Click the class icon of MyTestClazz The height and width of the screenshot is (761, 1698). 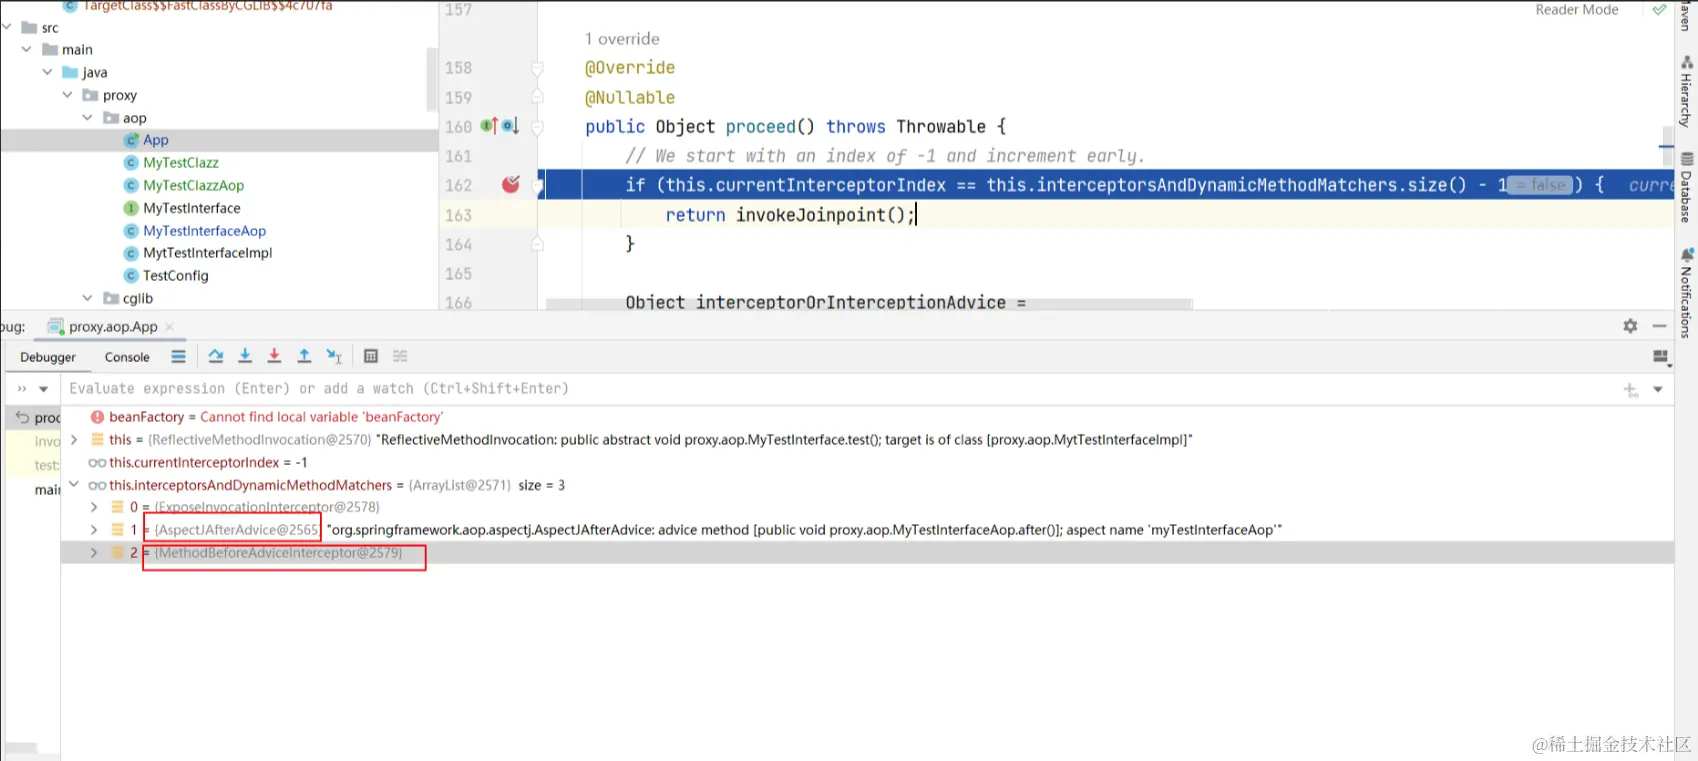coord(131,163)
